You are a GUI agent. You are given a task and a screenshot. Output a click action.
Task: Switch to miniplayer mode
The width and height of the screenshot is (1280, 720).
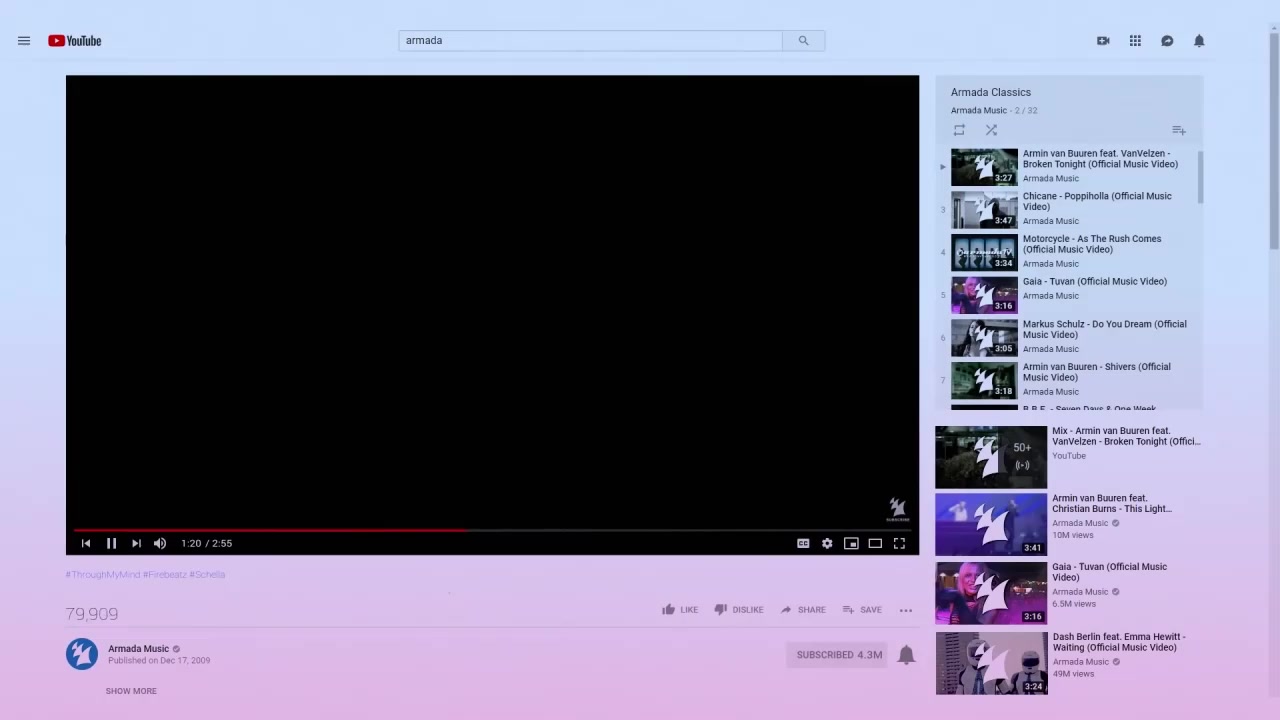pos(851,543)
